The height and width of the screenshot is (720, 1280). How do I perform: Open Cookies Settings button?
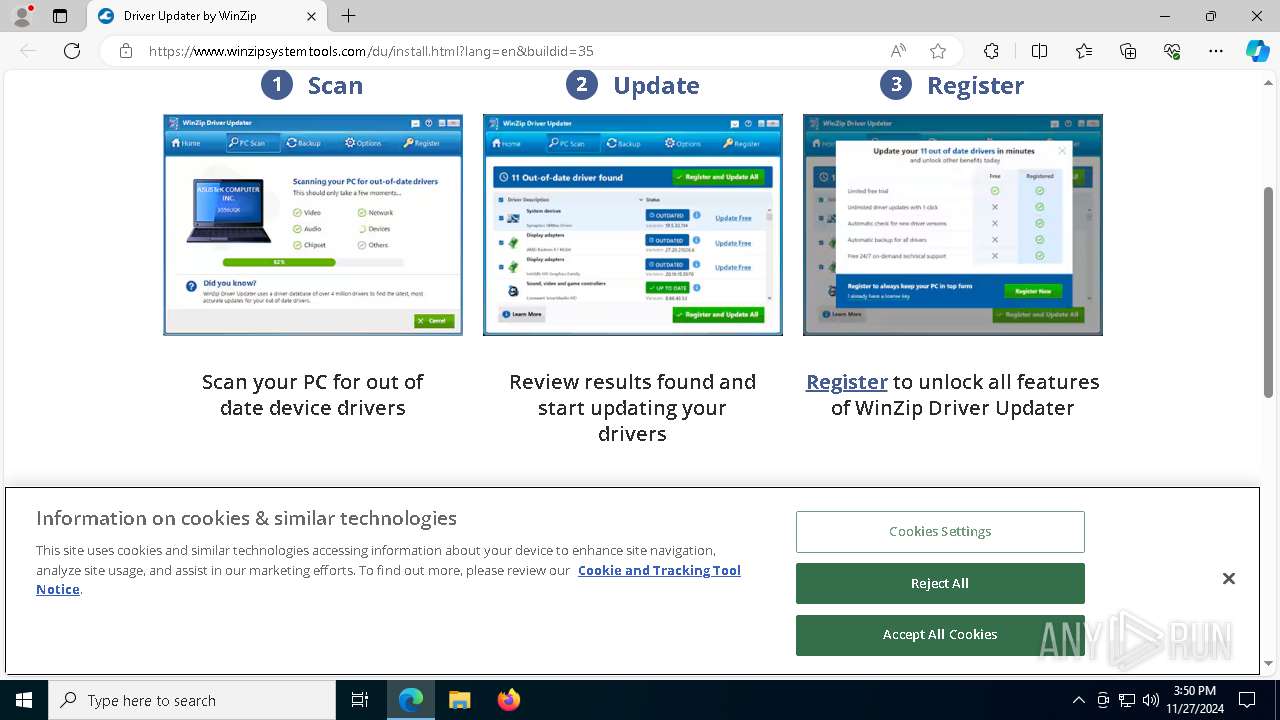point(940,532)
